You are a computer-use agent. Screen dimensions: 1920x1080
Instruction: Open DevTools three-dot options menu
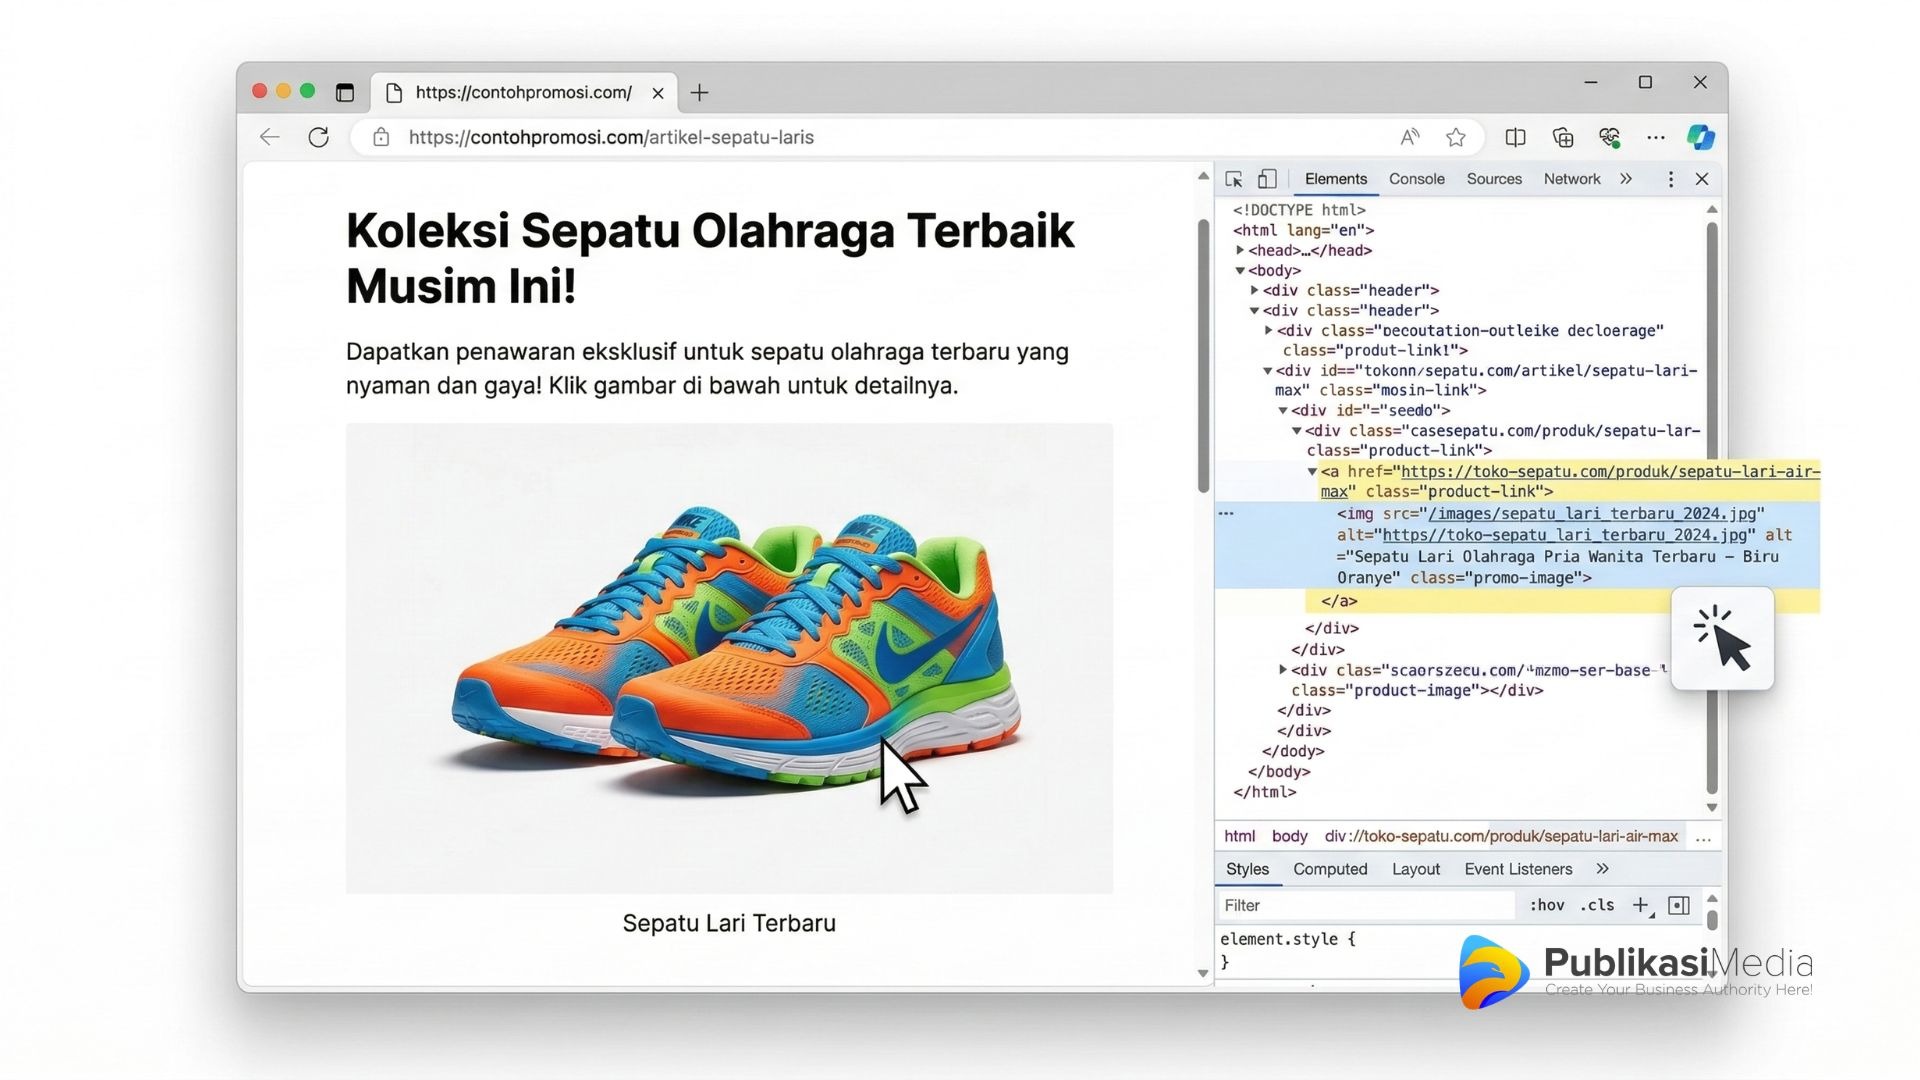(x=1670, y=179)
